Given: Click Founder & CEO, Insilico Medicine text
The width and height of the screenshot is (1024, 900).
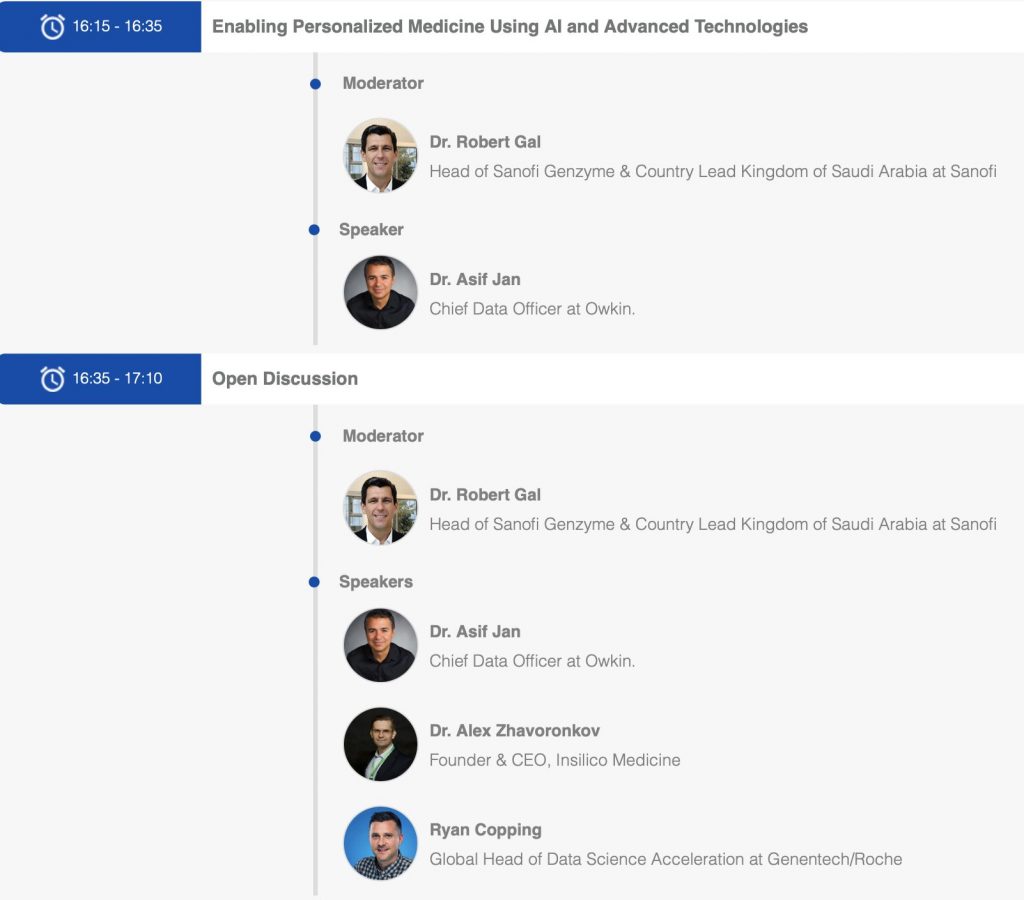Looking at the screenshot, I should coord(554,760).
